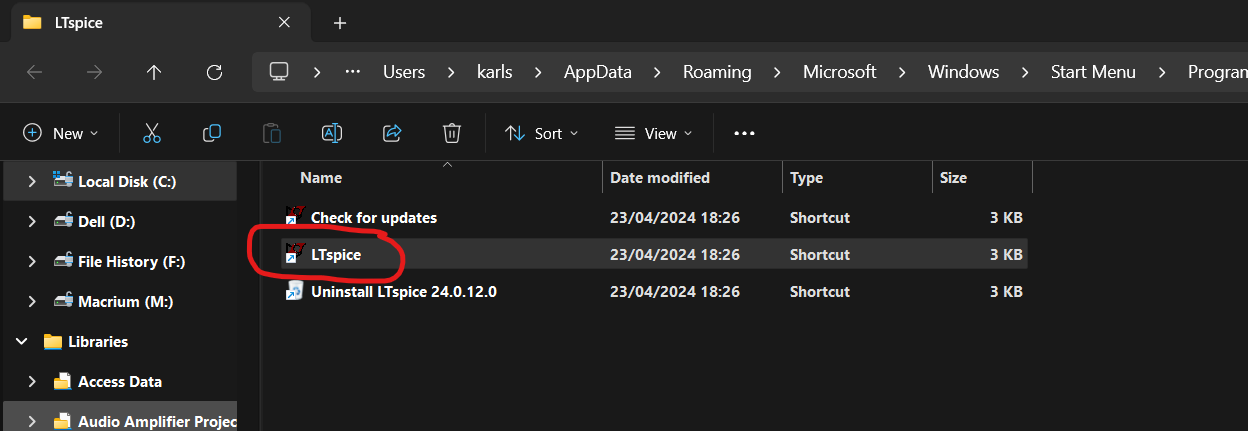Expand Local Disk (C:) tree node
Viewport: 1248px width, 431px height.
tap(32, 181)
